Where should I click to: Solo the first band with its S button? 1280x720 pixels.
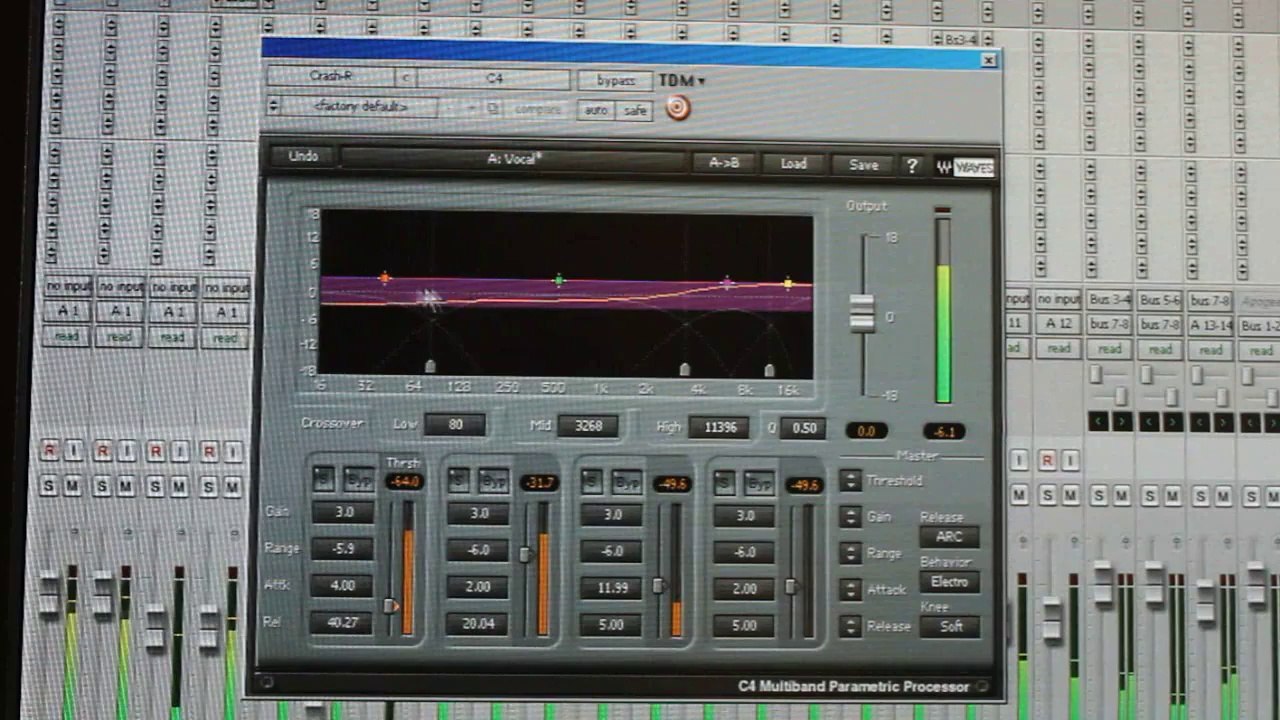tap(323, 478)
